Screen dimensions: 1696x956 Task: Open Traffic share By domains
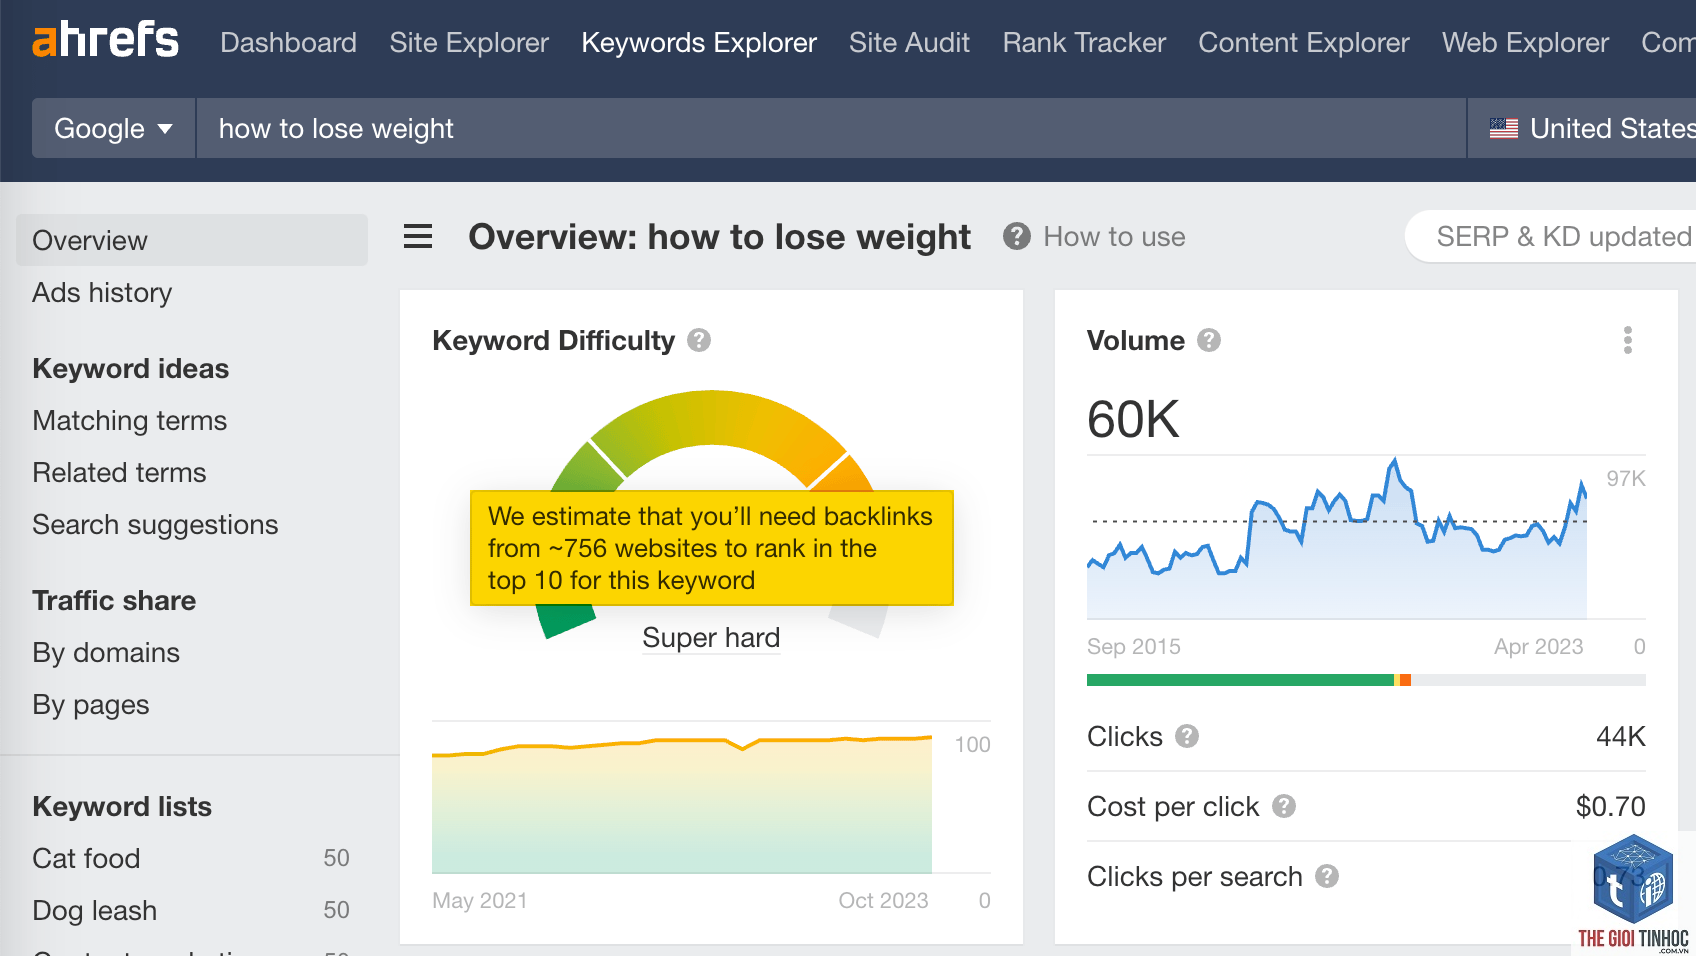[106, 652]
